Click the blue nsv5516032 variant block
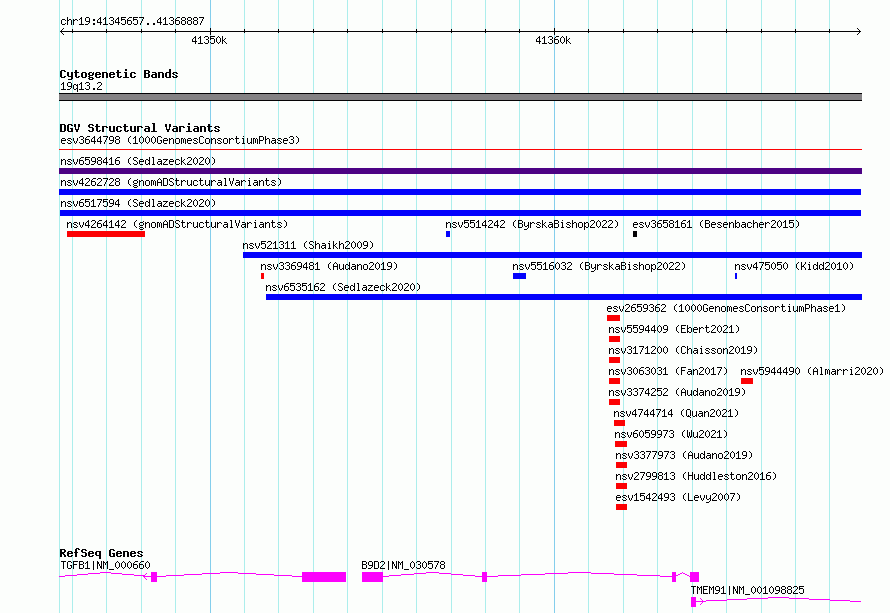890x613 pixels. 519,276
